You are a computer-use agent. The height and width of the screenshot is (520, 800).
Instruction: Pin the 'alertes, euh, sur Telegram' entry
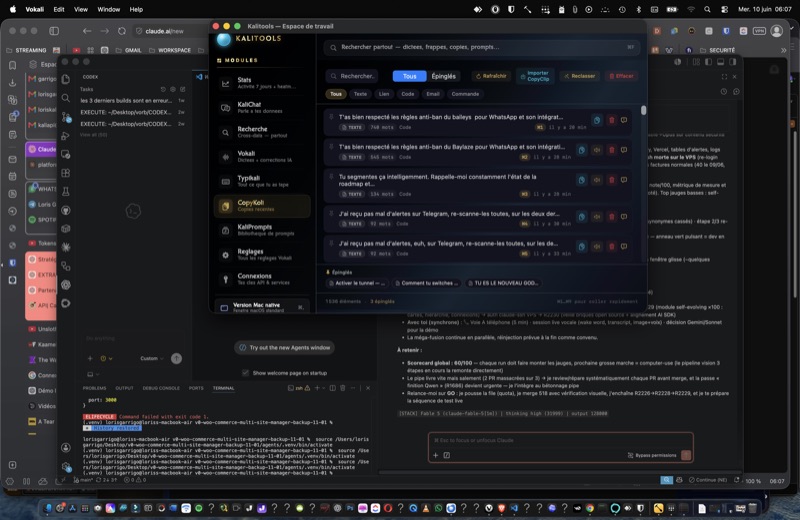point(331,243)
